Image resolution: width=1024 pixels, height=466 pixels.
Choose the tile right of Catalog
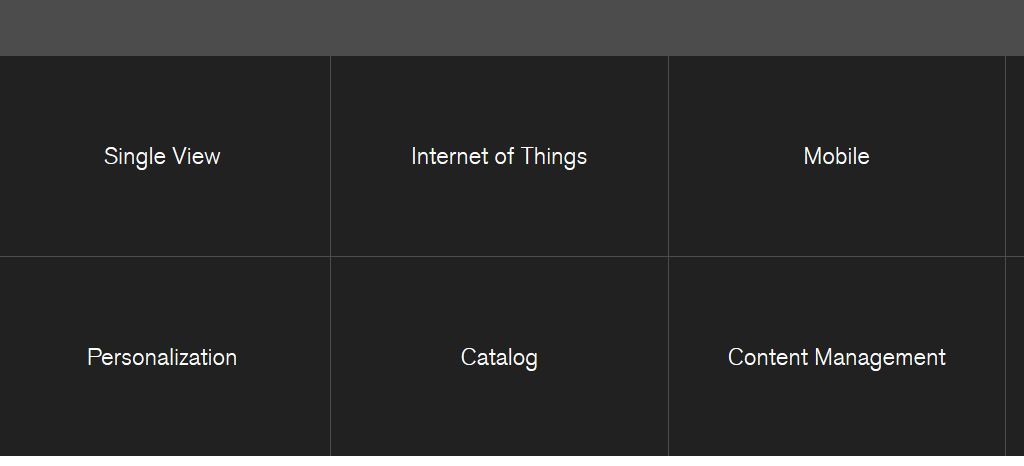click(x=836, y=357)
